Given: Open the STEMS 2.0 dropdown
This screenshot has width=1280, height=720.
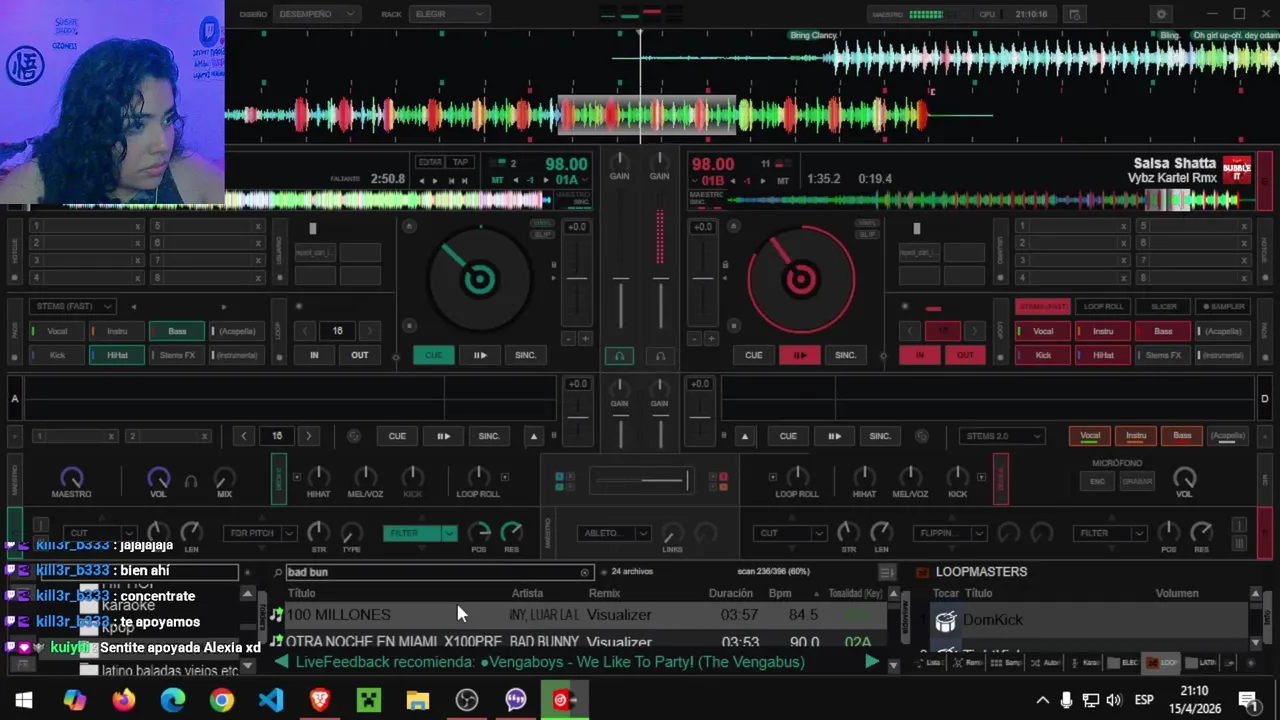Looking at the screenshot, I should coord(1002,436).
